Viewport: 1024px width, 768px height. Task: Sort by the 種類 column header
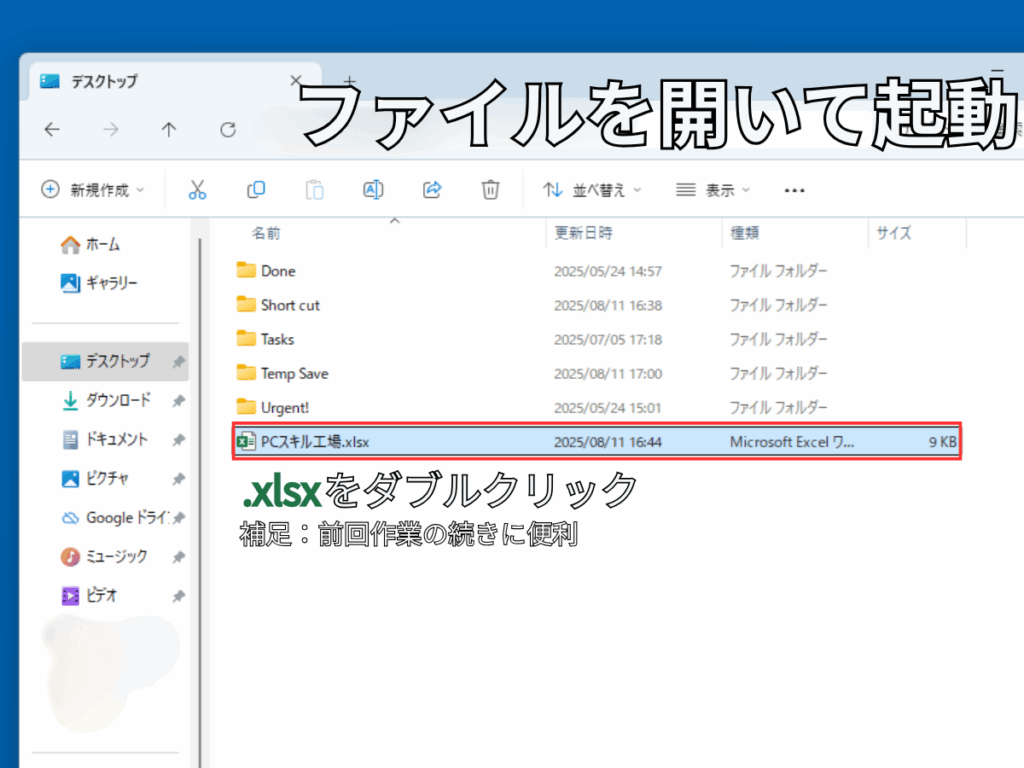click(x=744, y=233)
